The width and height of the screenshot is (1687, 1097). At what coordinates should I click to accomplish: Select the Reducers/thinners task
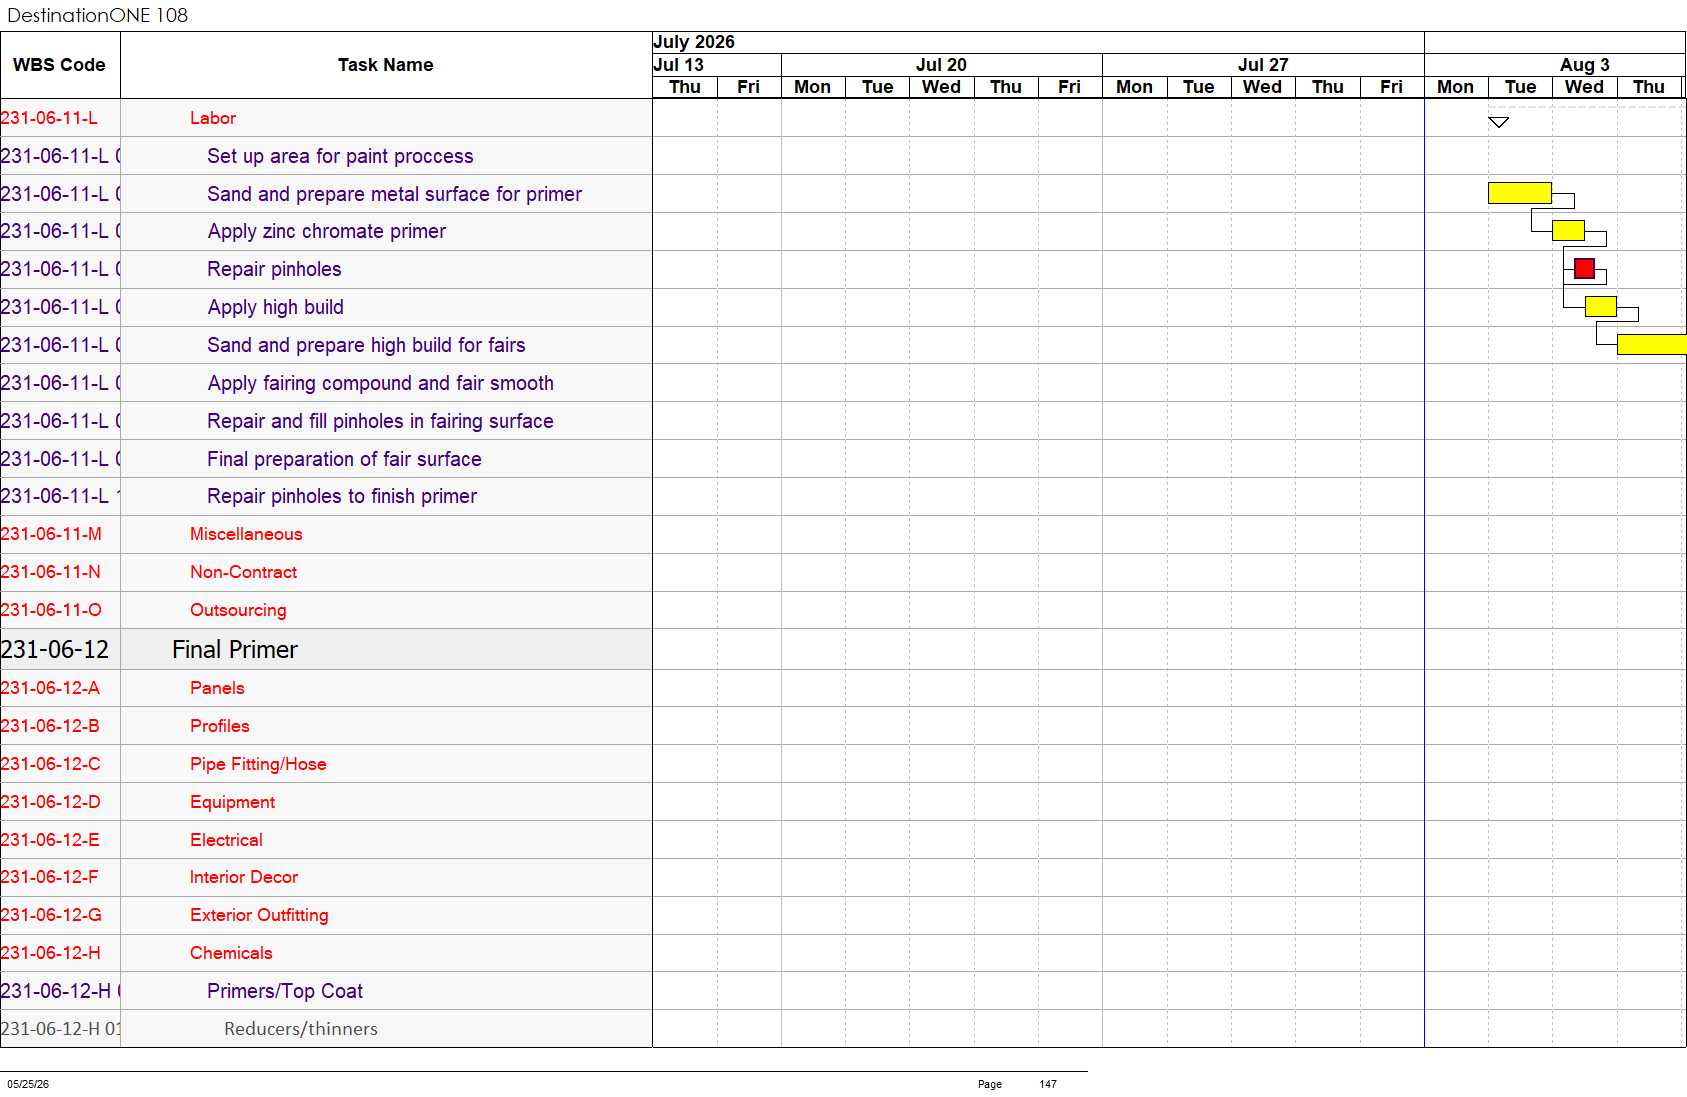point(301,1029)
